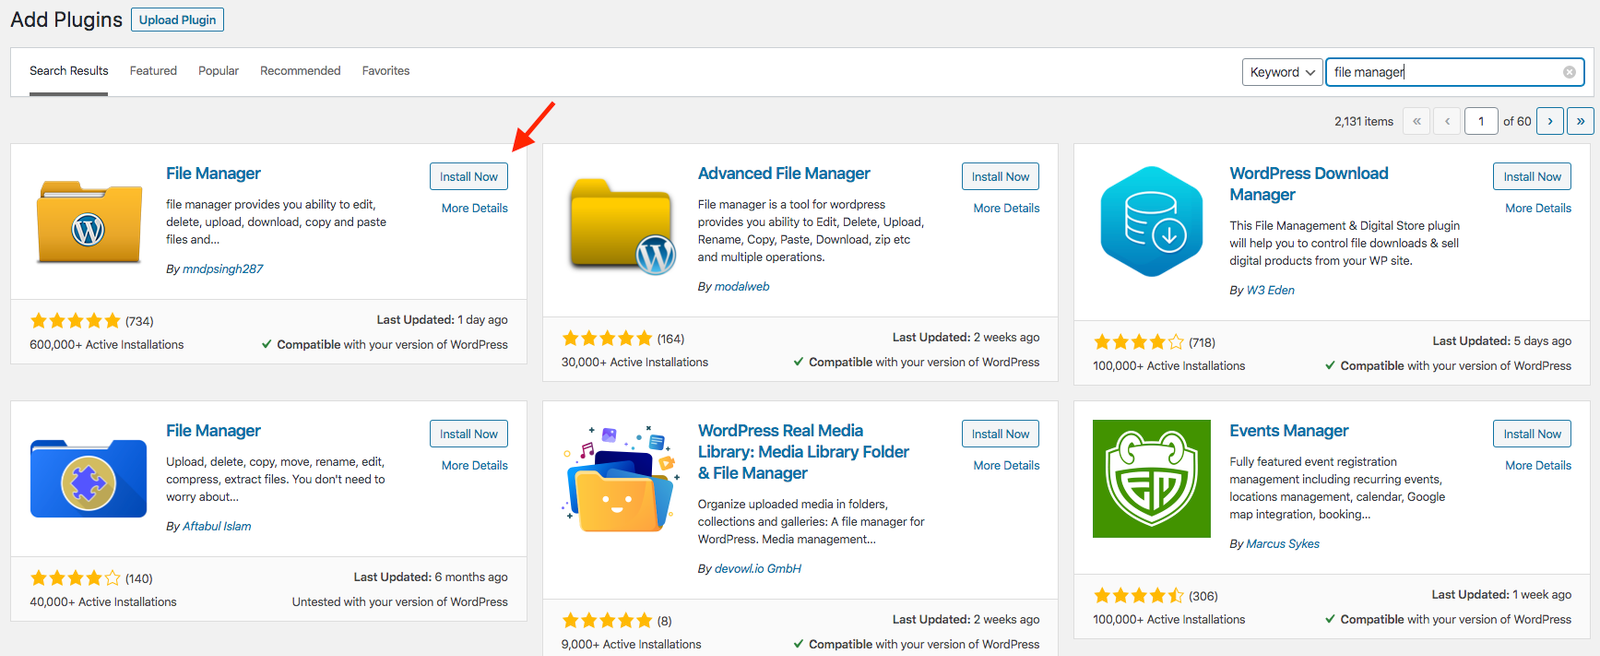
Task: Click the Upload Plugin button
Action: pos(177,20)
